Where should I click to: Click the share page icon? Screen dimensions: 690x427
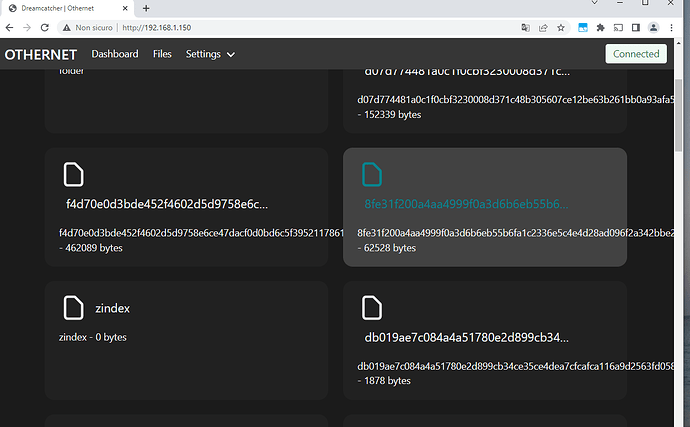(543, 28)
